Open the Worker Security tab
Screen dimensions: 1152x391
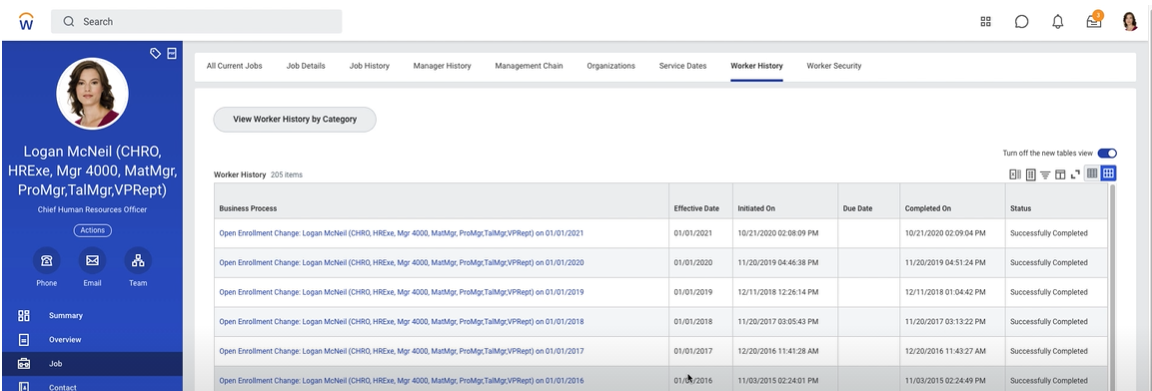[x=834, y=66]
